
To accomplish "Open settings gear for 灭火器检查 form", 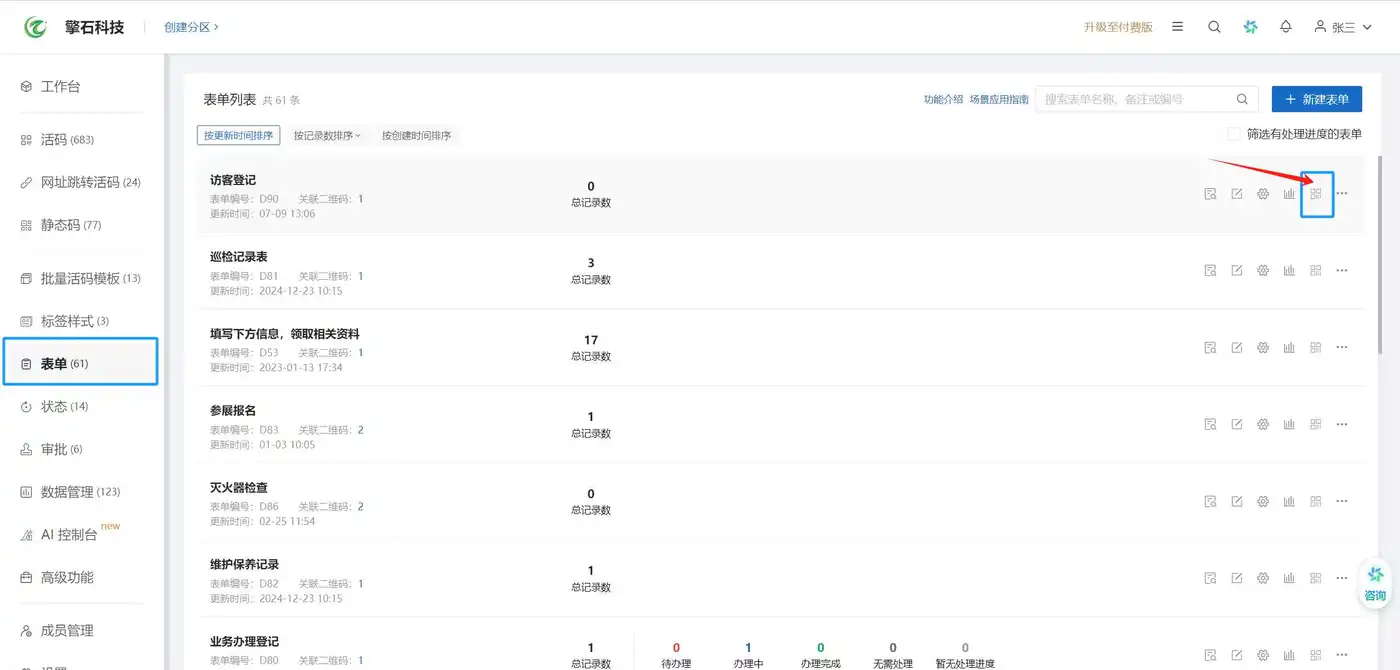I will click(1263, 501).
